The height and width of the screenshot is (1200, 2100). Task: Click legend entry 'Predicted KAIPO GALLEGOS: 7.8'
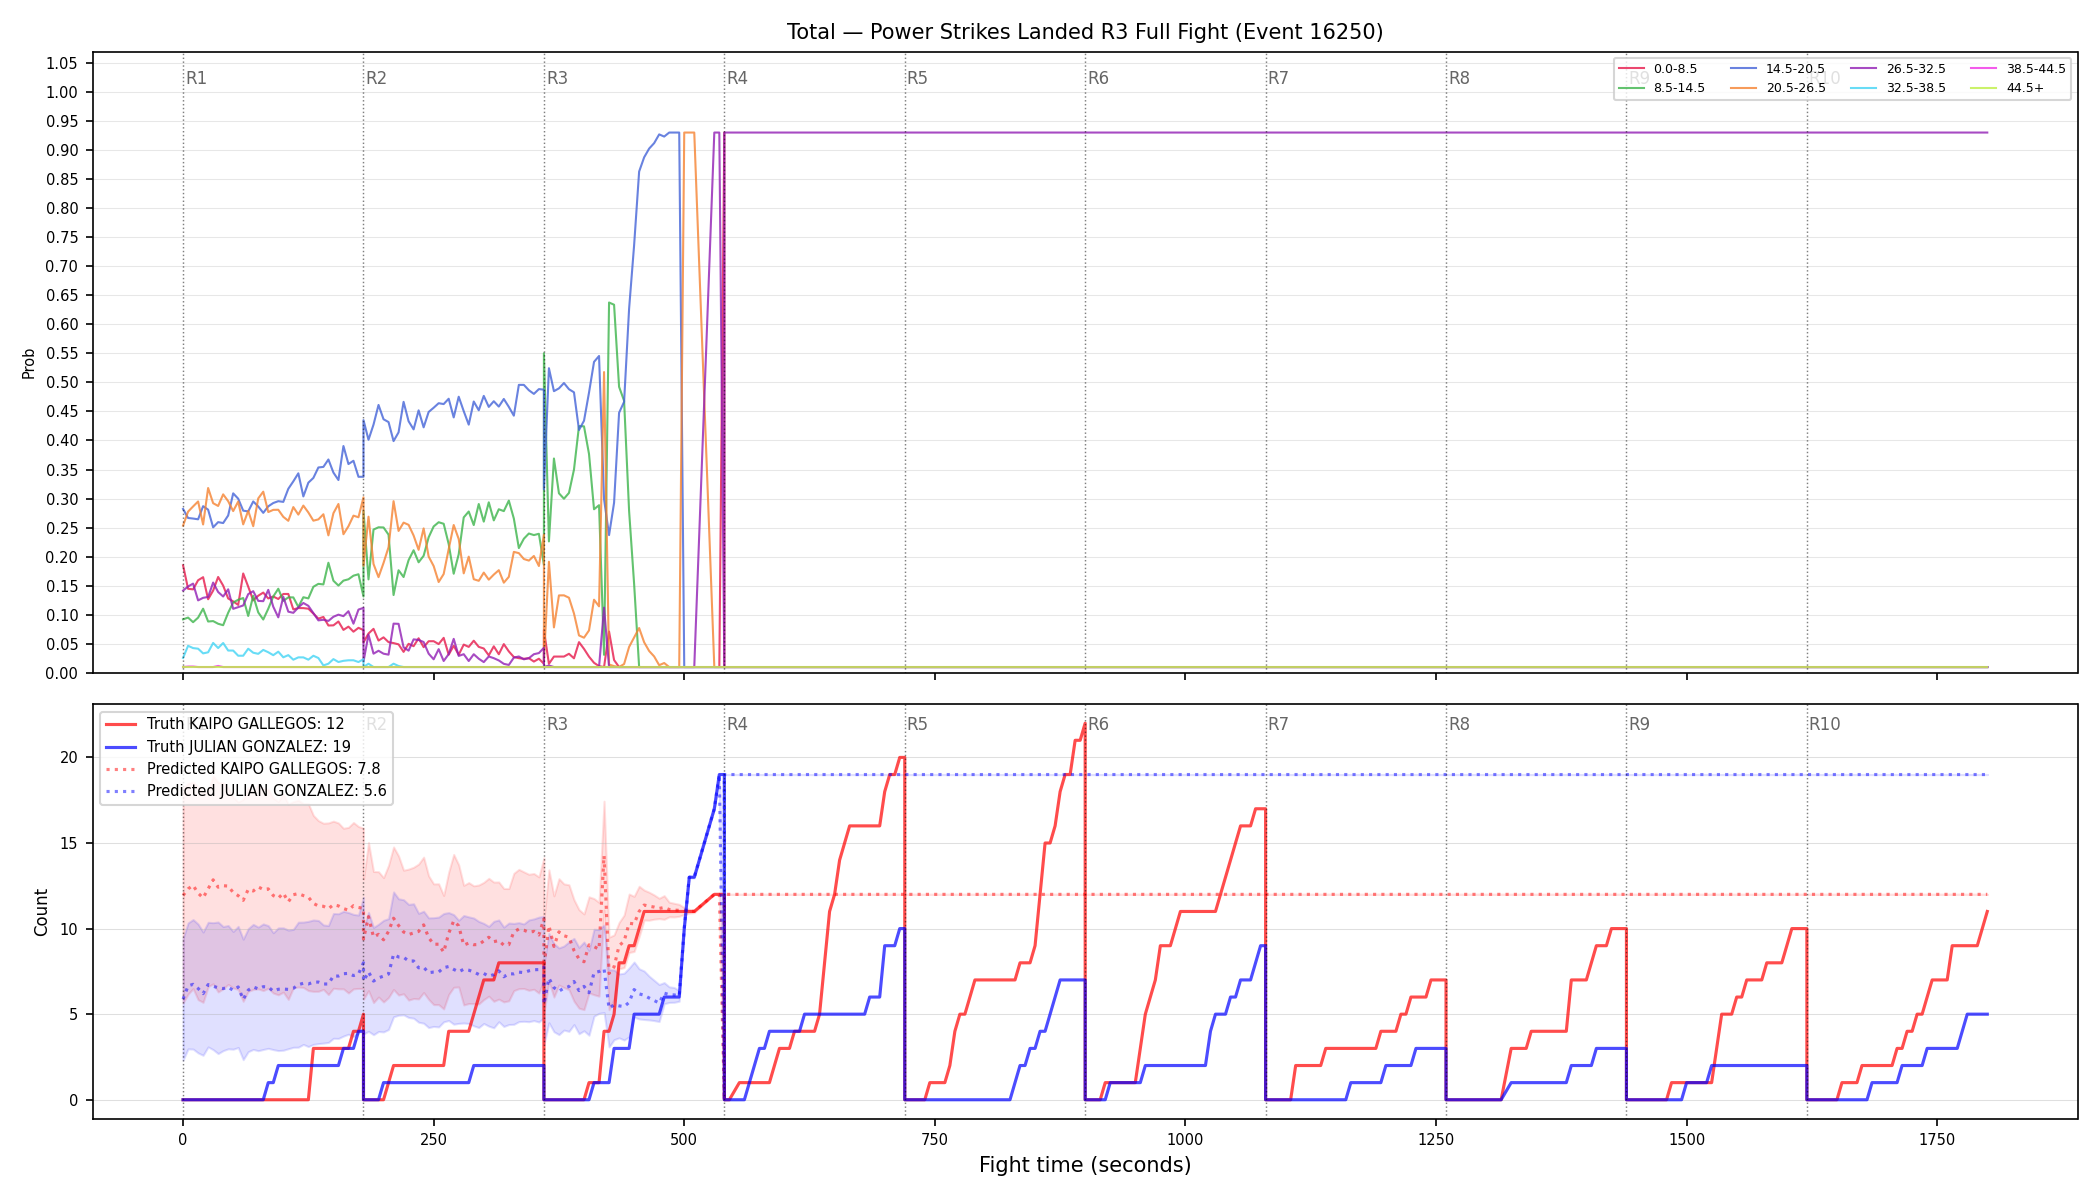coord(264,769)
